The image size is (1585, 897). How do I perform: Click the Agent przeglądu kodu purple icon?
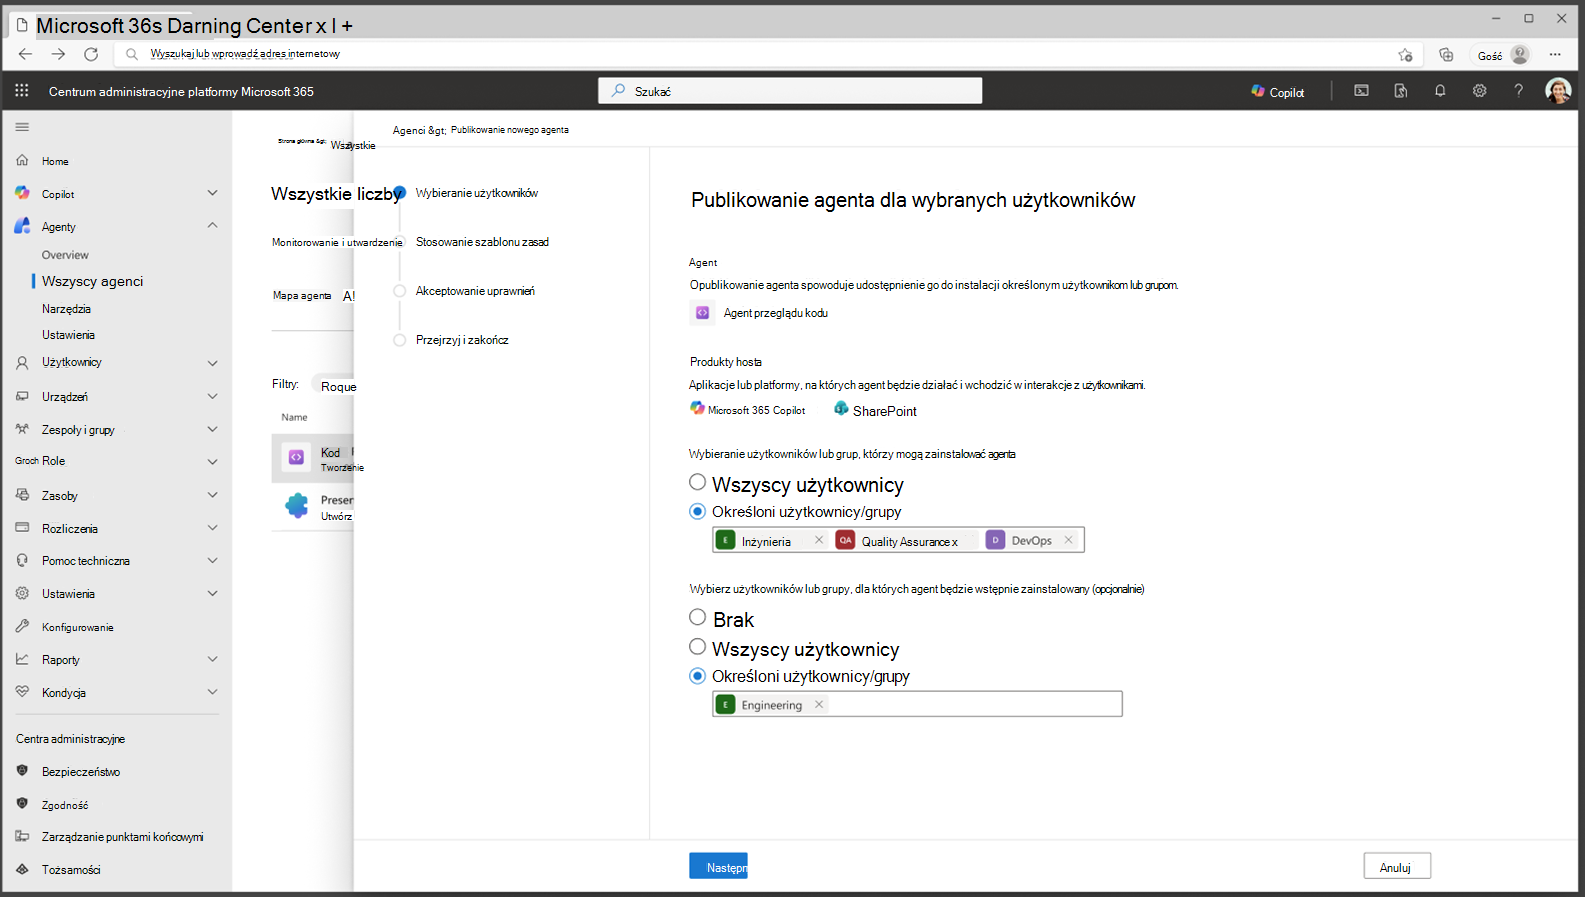pos(703,313)
